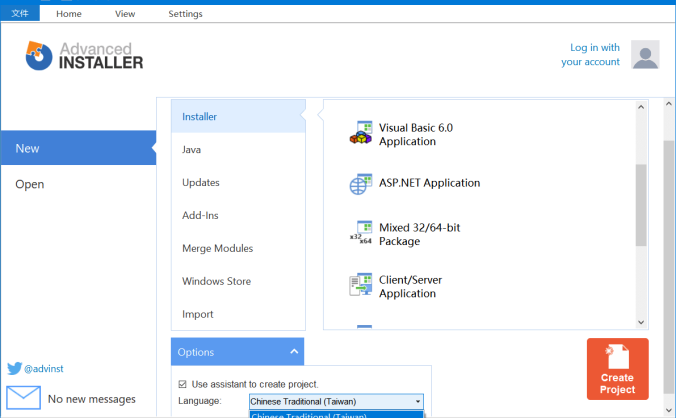Click the ASP.NET Application label
Screen dimensions: 676x418
(x=429, y=183)
